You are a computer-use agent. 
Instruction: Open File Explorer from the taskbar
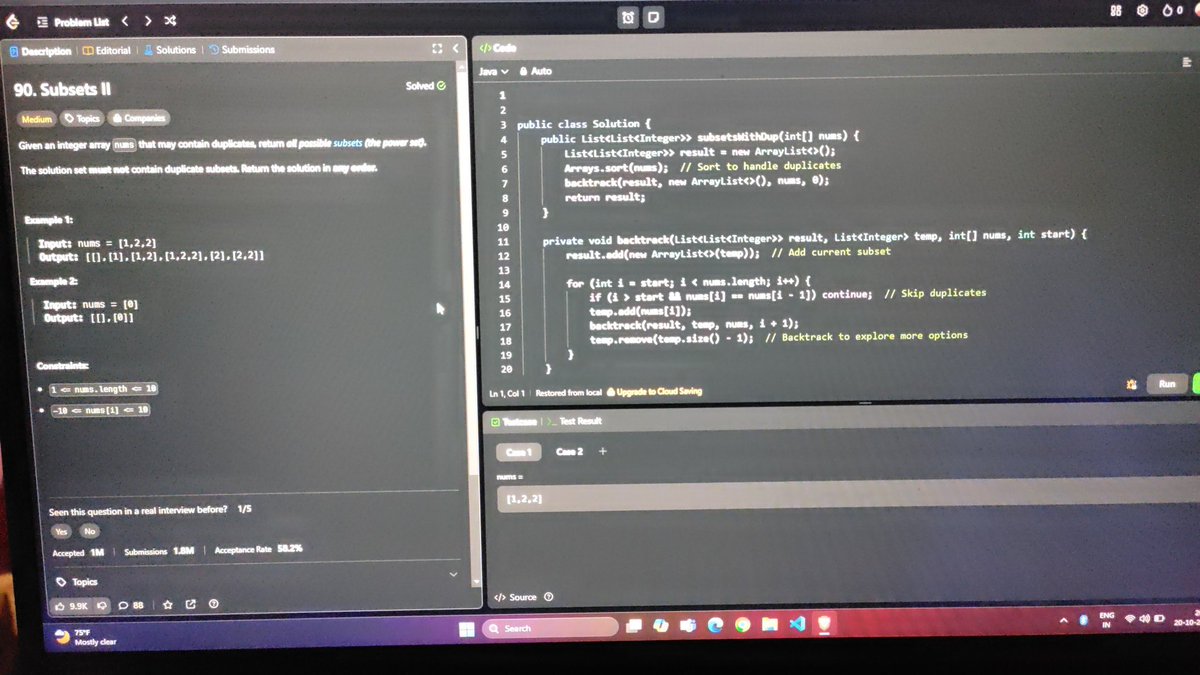click(770, 624)
